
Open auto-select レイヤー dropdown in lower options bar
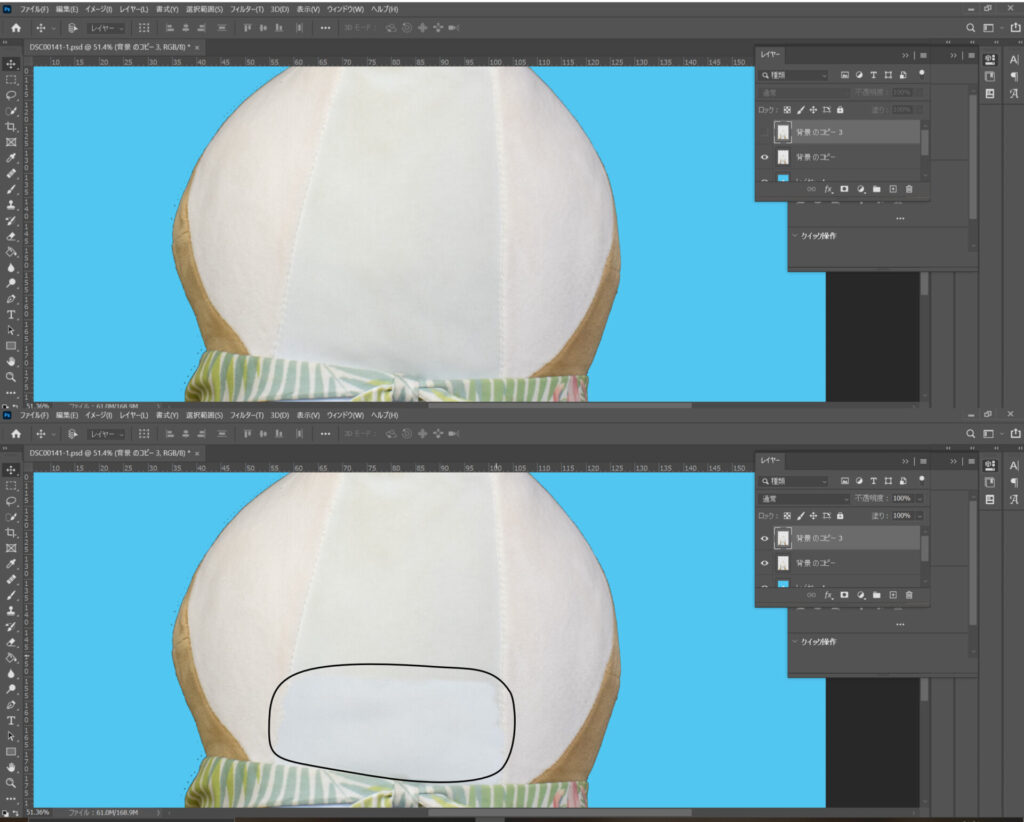pos(106,434)
